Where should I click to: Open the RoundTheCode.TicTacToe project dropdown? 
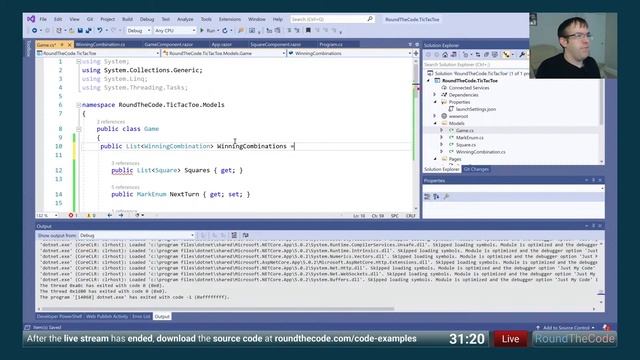pyautogui.click(x=98, y=53)
